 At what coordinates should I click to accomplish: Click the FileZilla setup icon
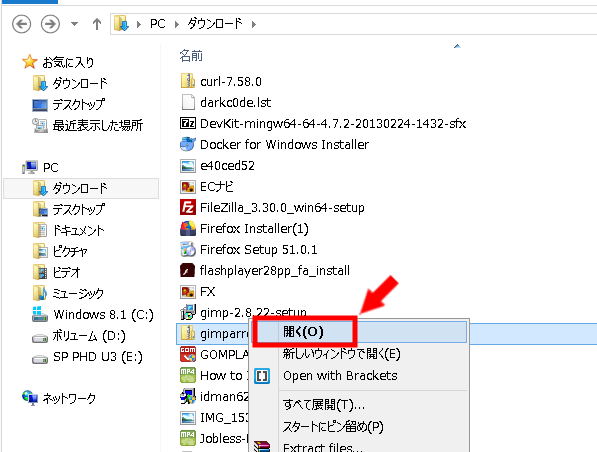(188, 208)
